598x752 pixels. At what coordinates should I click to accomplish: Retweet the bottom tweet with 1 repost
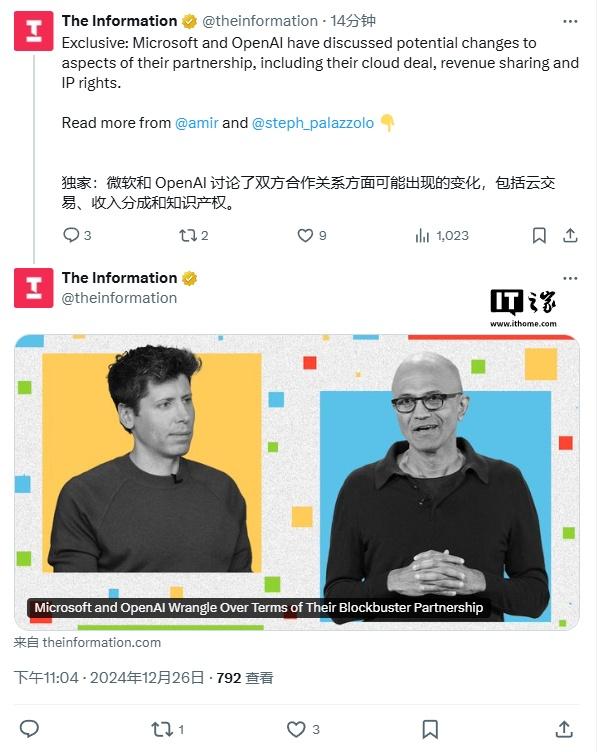pyautogui.click(x=161, y=729)
